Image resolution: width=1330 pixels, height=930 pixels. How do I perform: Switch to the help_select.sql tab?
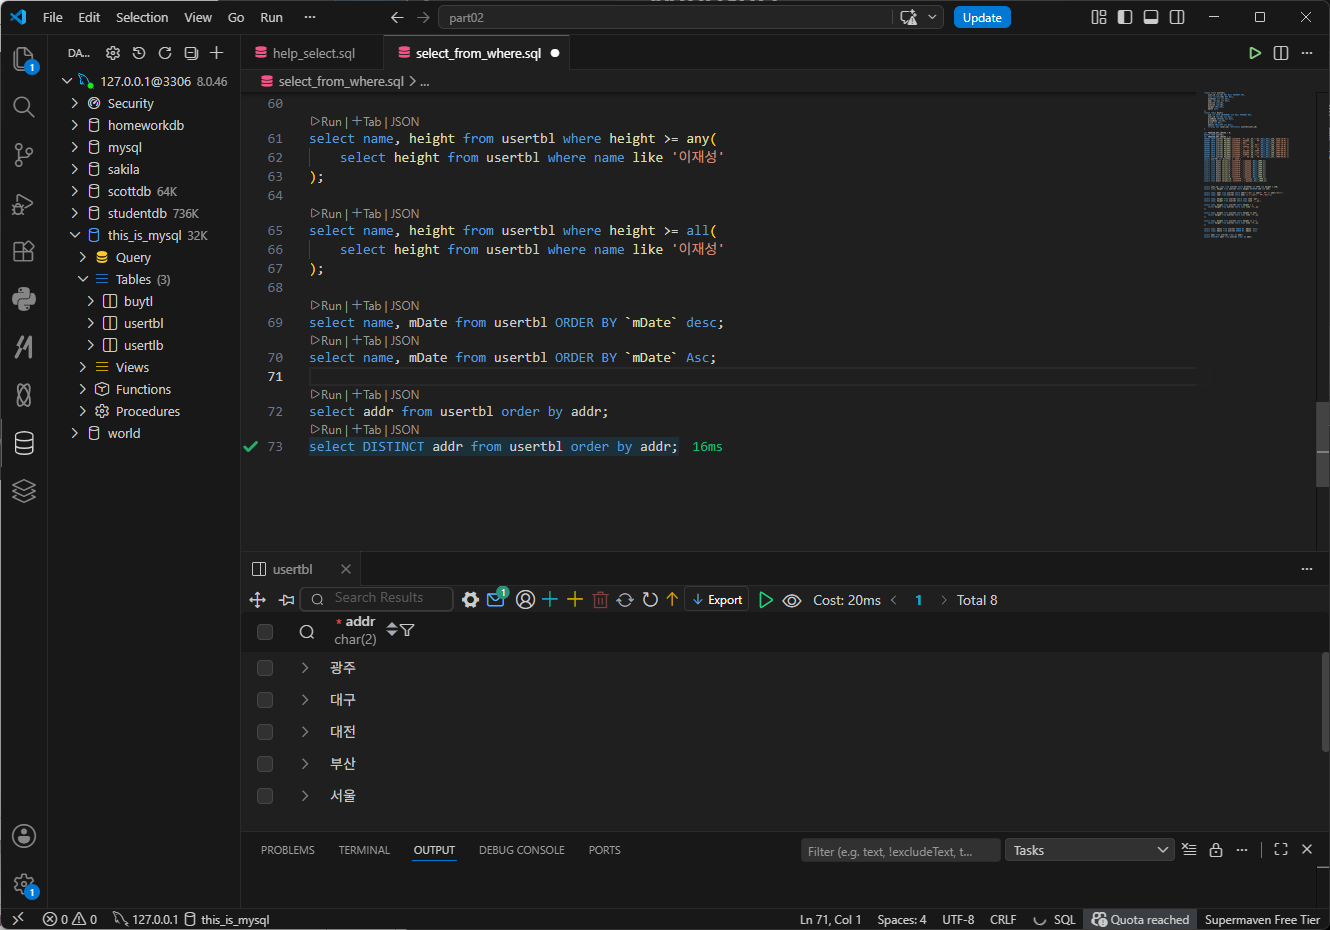tap(312, 53)
